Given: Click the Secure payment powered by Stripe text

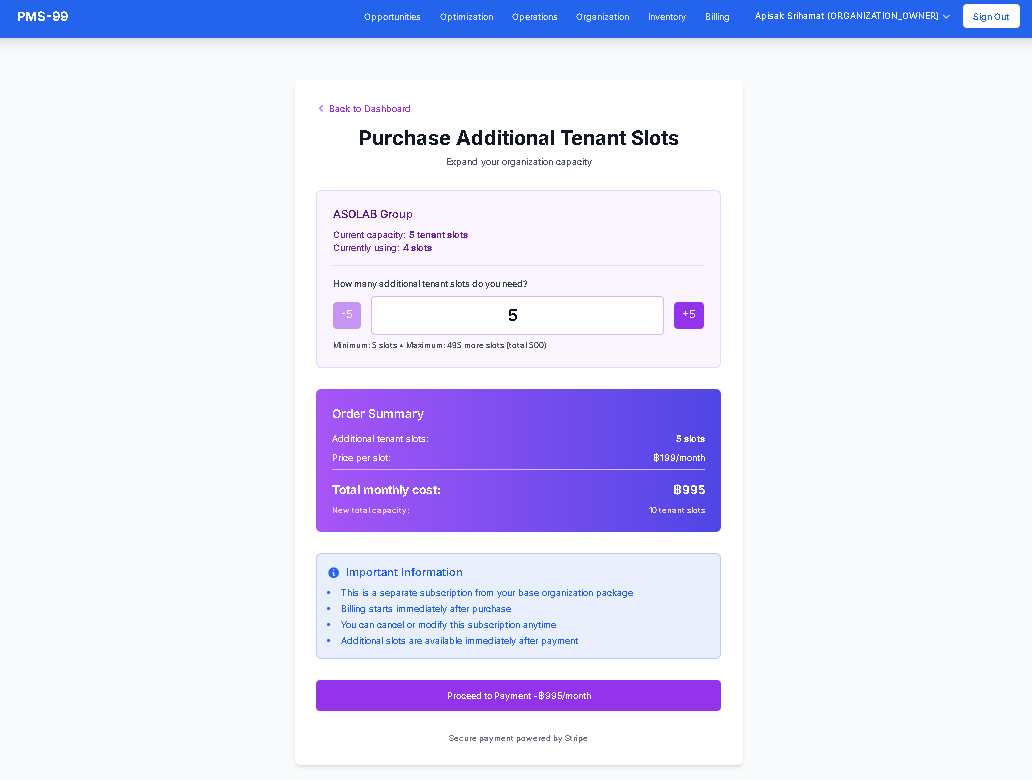Looking at the screenshot, I should click(518, 738).
